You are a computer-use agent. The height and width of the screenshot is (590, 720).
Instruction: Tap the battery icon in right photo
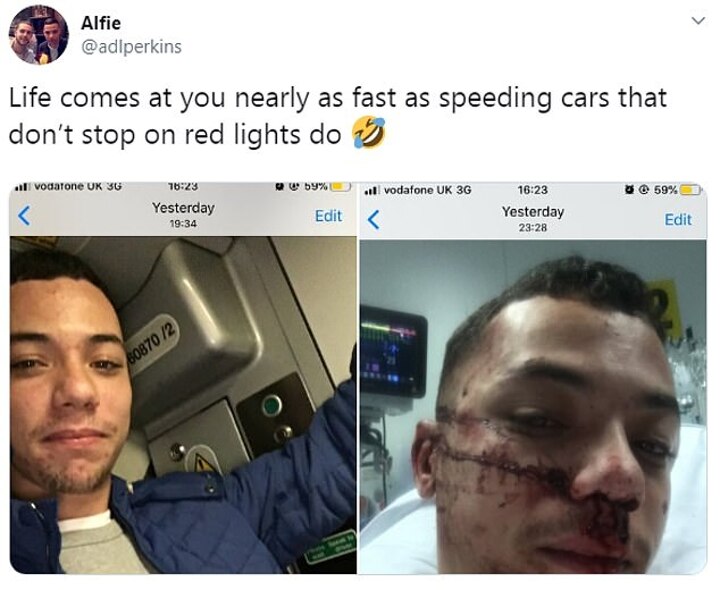click(x=691, y=190)
